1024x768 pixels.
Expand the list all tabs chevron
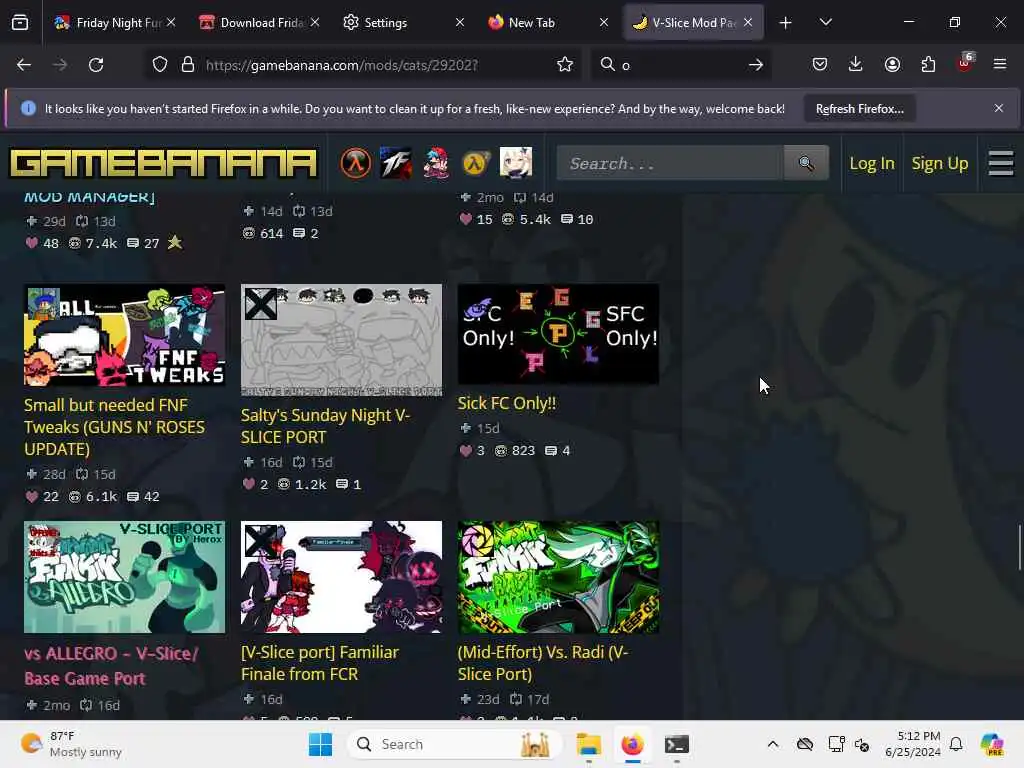(x=825, y=23)
